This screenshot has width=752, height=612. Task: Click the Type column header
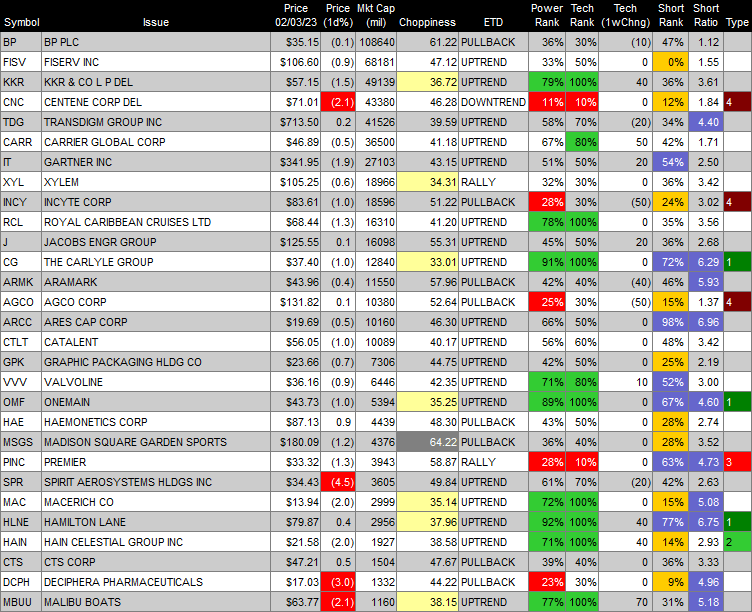[x=738, y=23]
